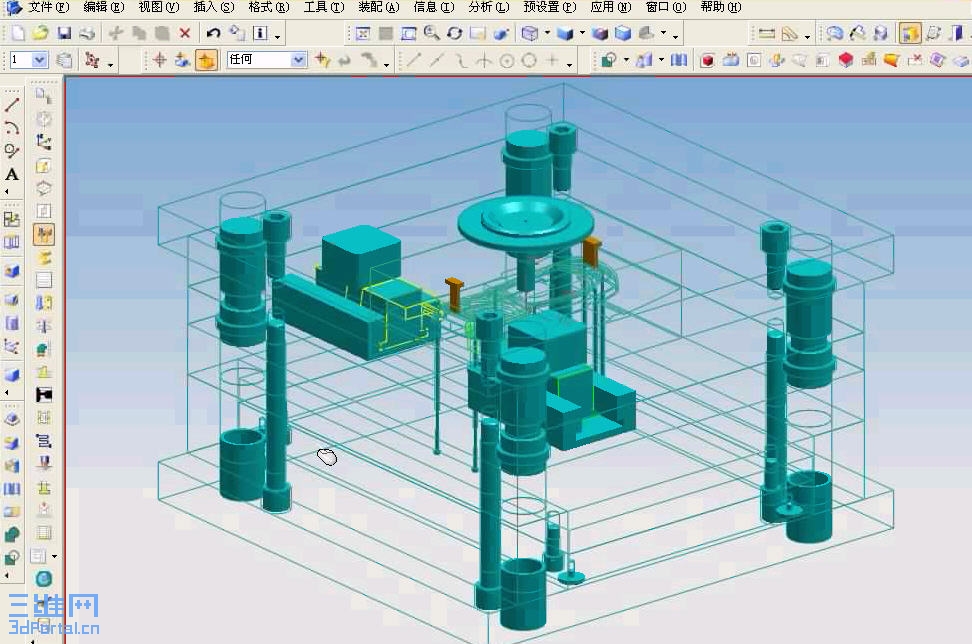
Task: Open the 应用(N) menu
Action: (611, 7)
